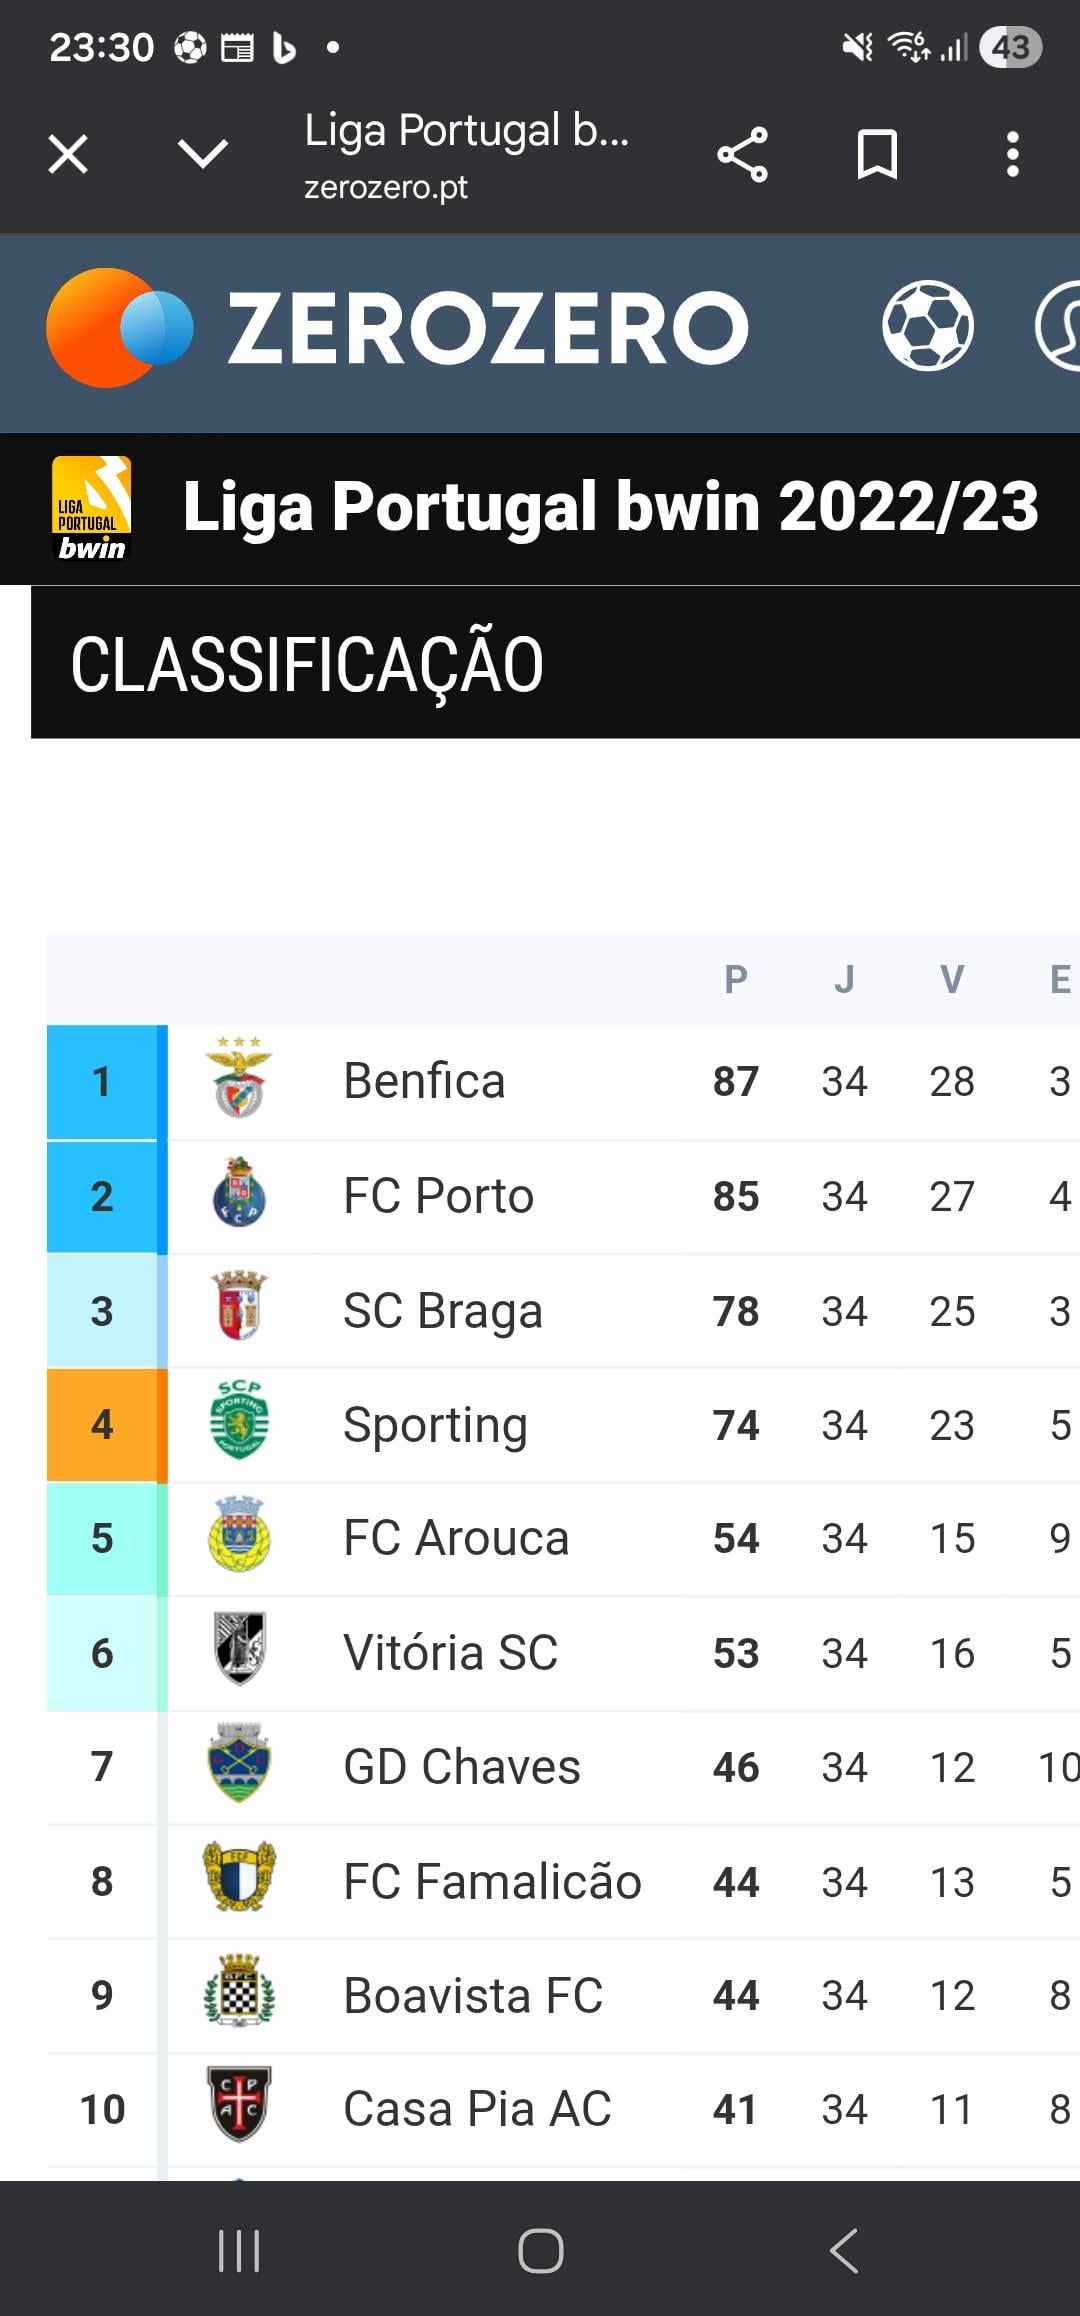The image size is (1080, 2316).
Task: Click the Sporting crest icon
Action: coord(239,1421)
